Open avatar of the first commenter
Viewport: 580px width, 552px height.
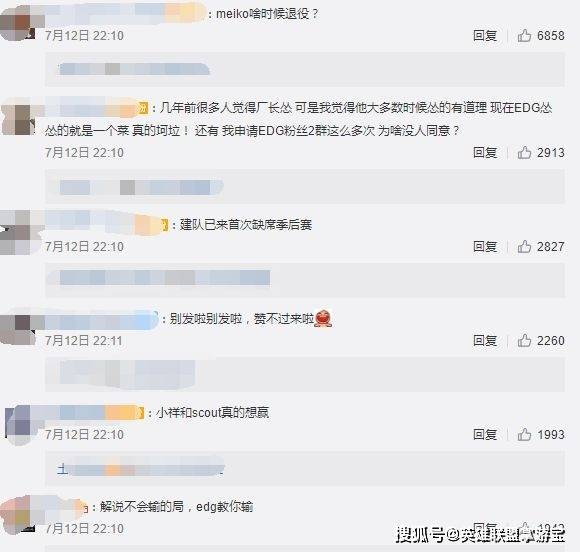[x=19, y=24]
